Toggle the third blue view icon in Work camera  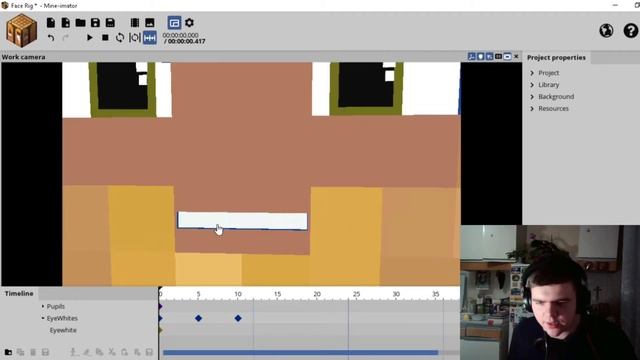tap(489, 56)
